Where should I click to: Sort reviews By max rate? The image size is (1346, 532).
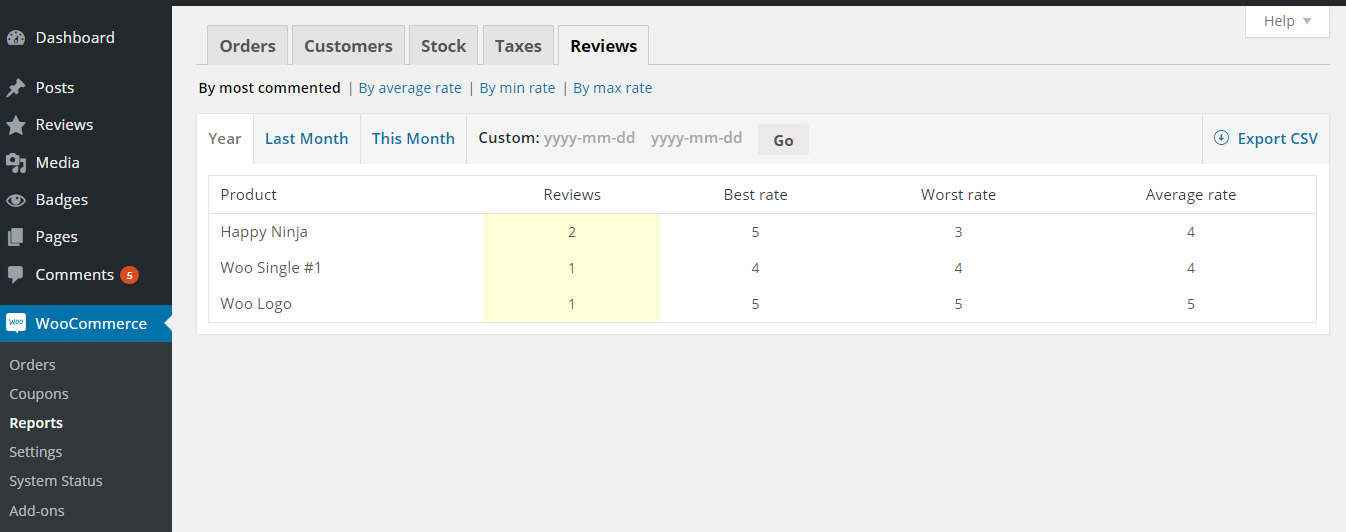(x=612, y=88)
